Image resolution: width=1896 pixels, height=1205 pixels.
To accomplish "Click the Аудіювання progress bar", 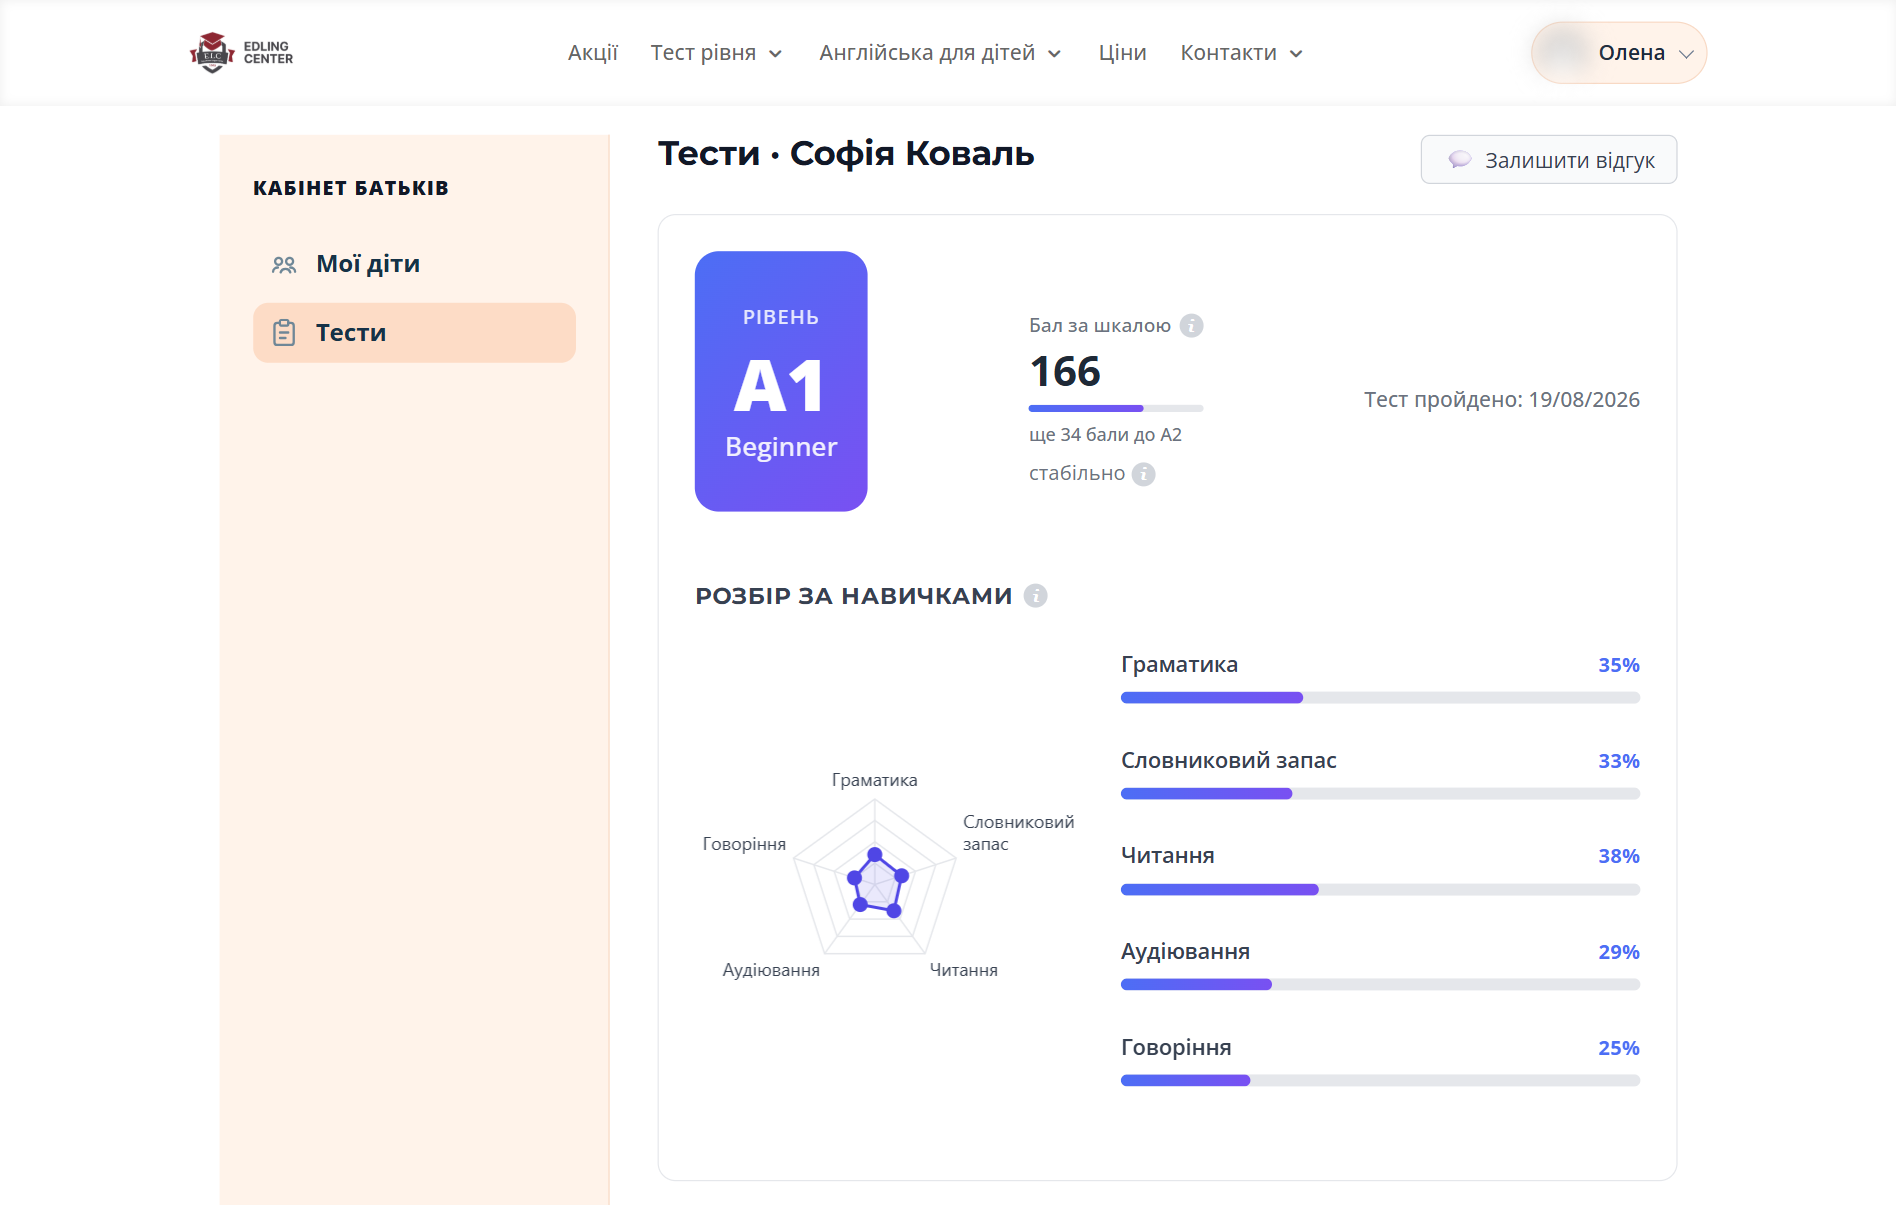I will click(x=1380, y=985).
